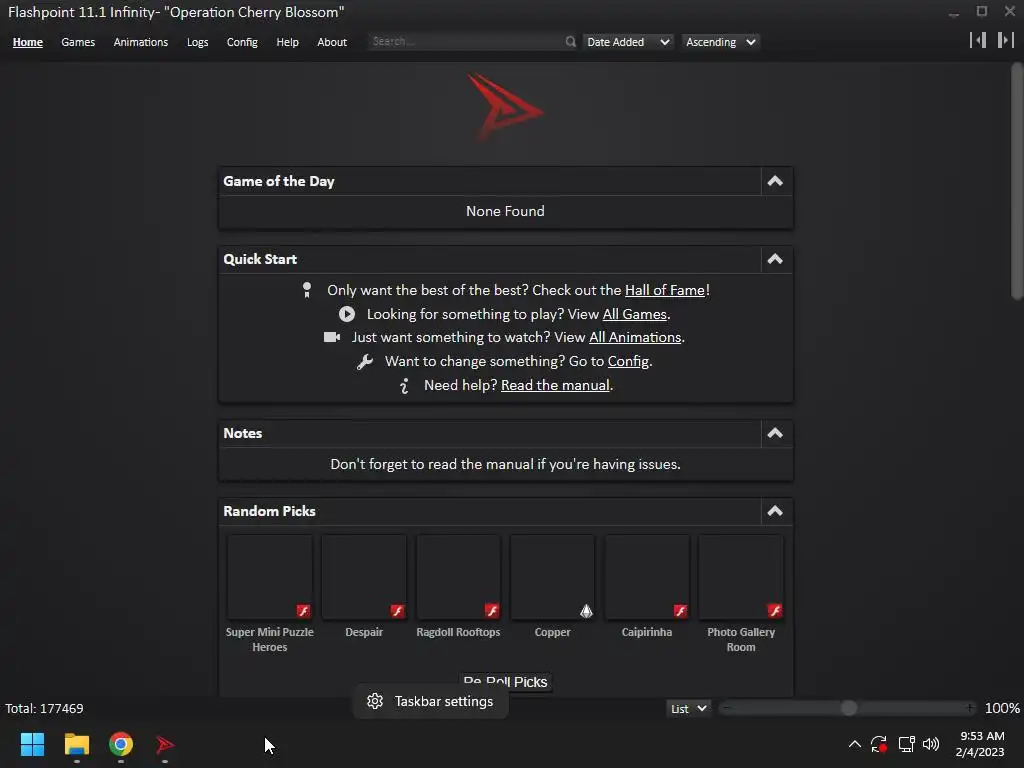This screenshot has height=768, width=1024.
Task: Click the play icon beside All Games
Action: click(x=347, y=314)
